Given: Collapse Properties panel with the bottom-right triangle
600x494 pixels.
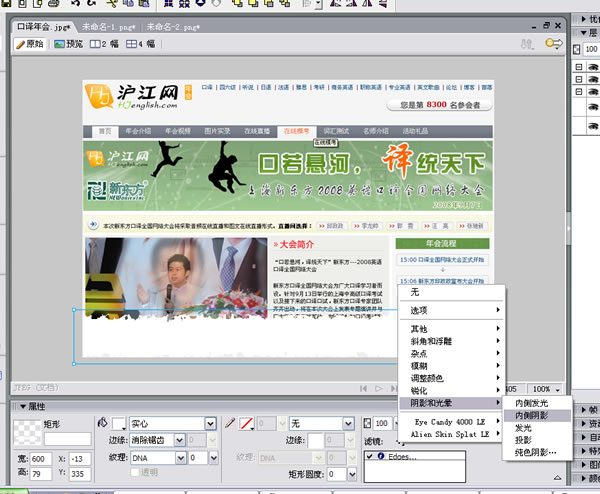Looking at the screenshot, I should 558,478.
